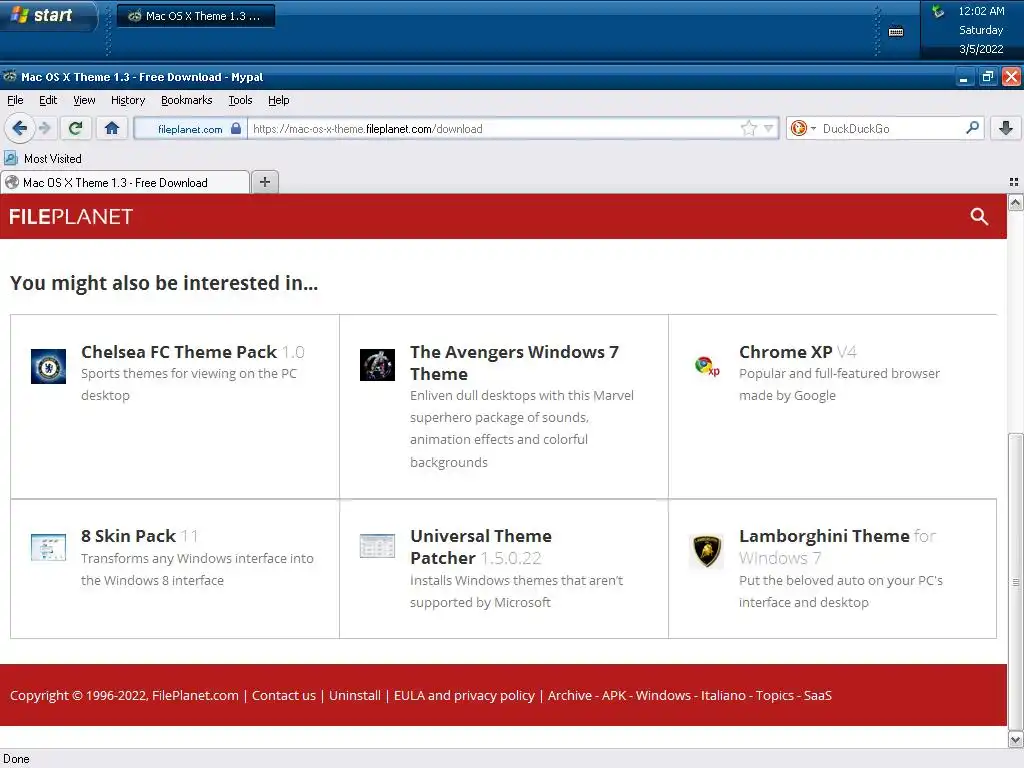Image resolution: width=1024 pixels, height=768 pixels.
Task: Click the 8 Skin Pack thumbnail icon
Action: tap(48, 547)
